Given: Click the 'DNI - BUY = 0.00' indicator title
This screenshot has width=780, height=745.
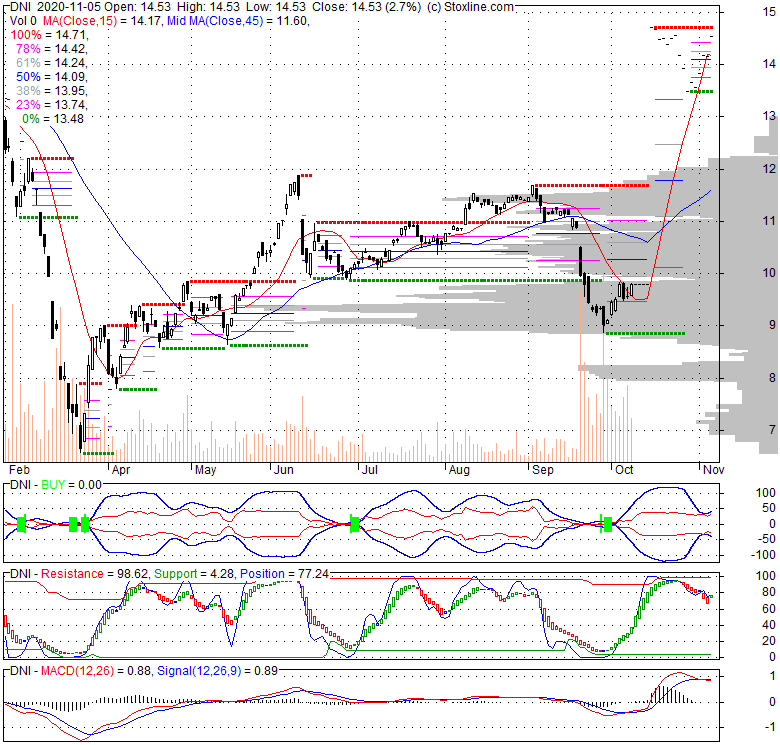Looking at the screenshot, I should [x=56, y=485].
